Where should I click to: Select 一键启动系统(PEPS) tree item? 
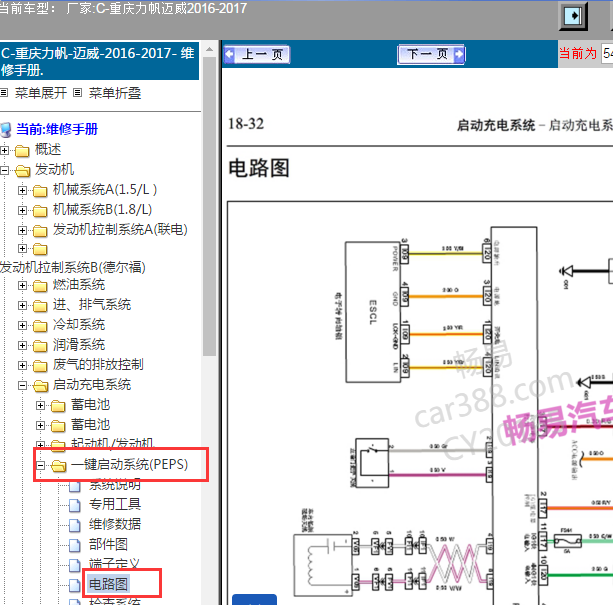(x=129, y=464)
